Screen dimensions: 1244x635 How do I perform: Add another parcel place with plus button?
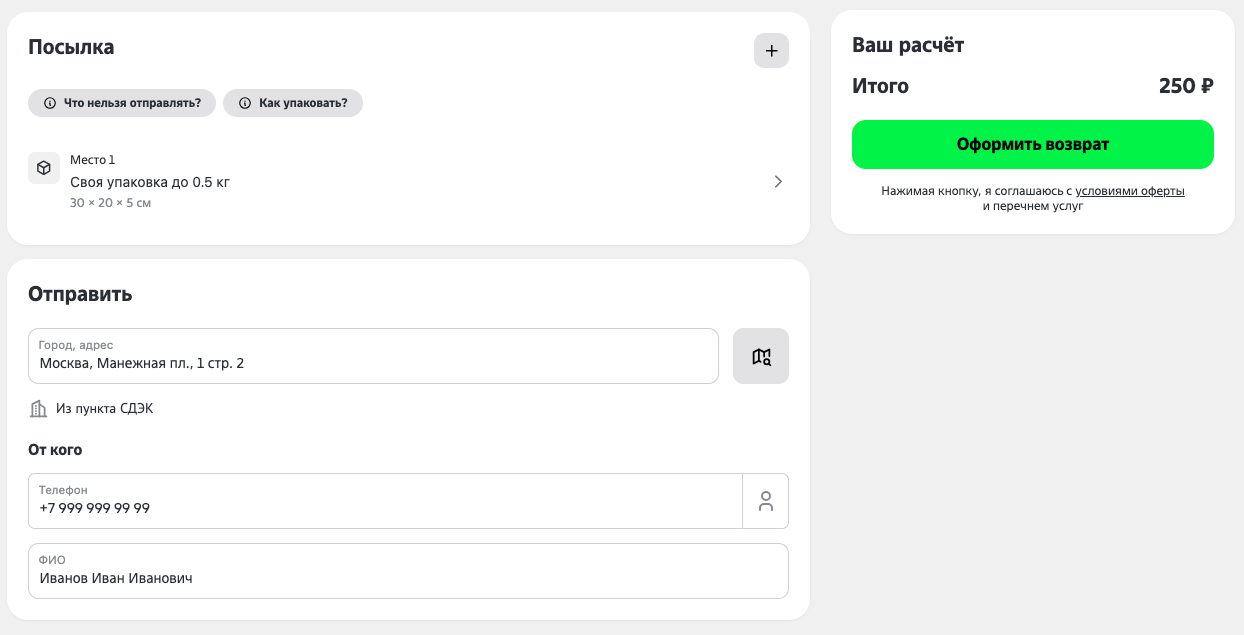(771, 50)
